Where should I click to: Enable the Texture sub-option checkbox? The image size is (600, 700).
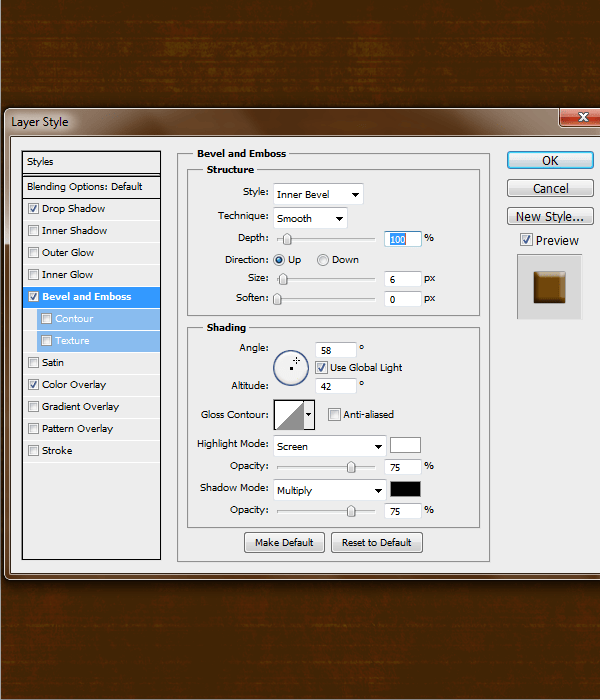(46, 340)
